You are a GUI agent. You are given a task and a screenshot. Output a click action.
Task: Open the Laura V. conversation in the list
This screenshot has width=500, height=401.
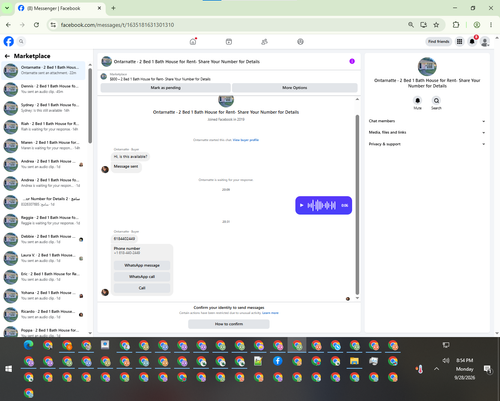[x=43, y=258]
